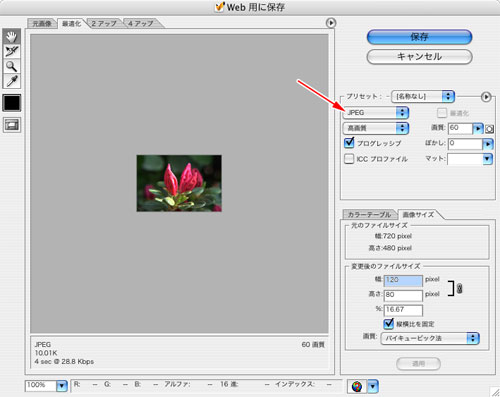
Task: Toggle the 最適化 checkbox
Action: pyautogui.click(x=442, y=113)
